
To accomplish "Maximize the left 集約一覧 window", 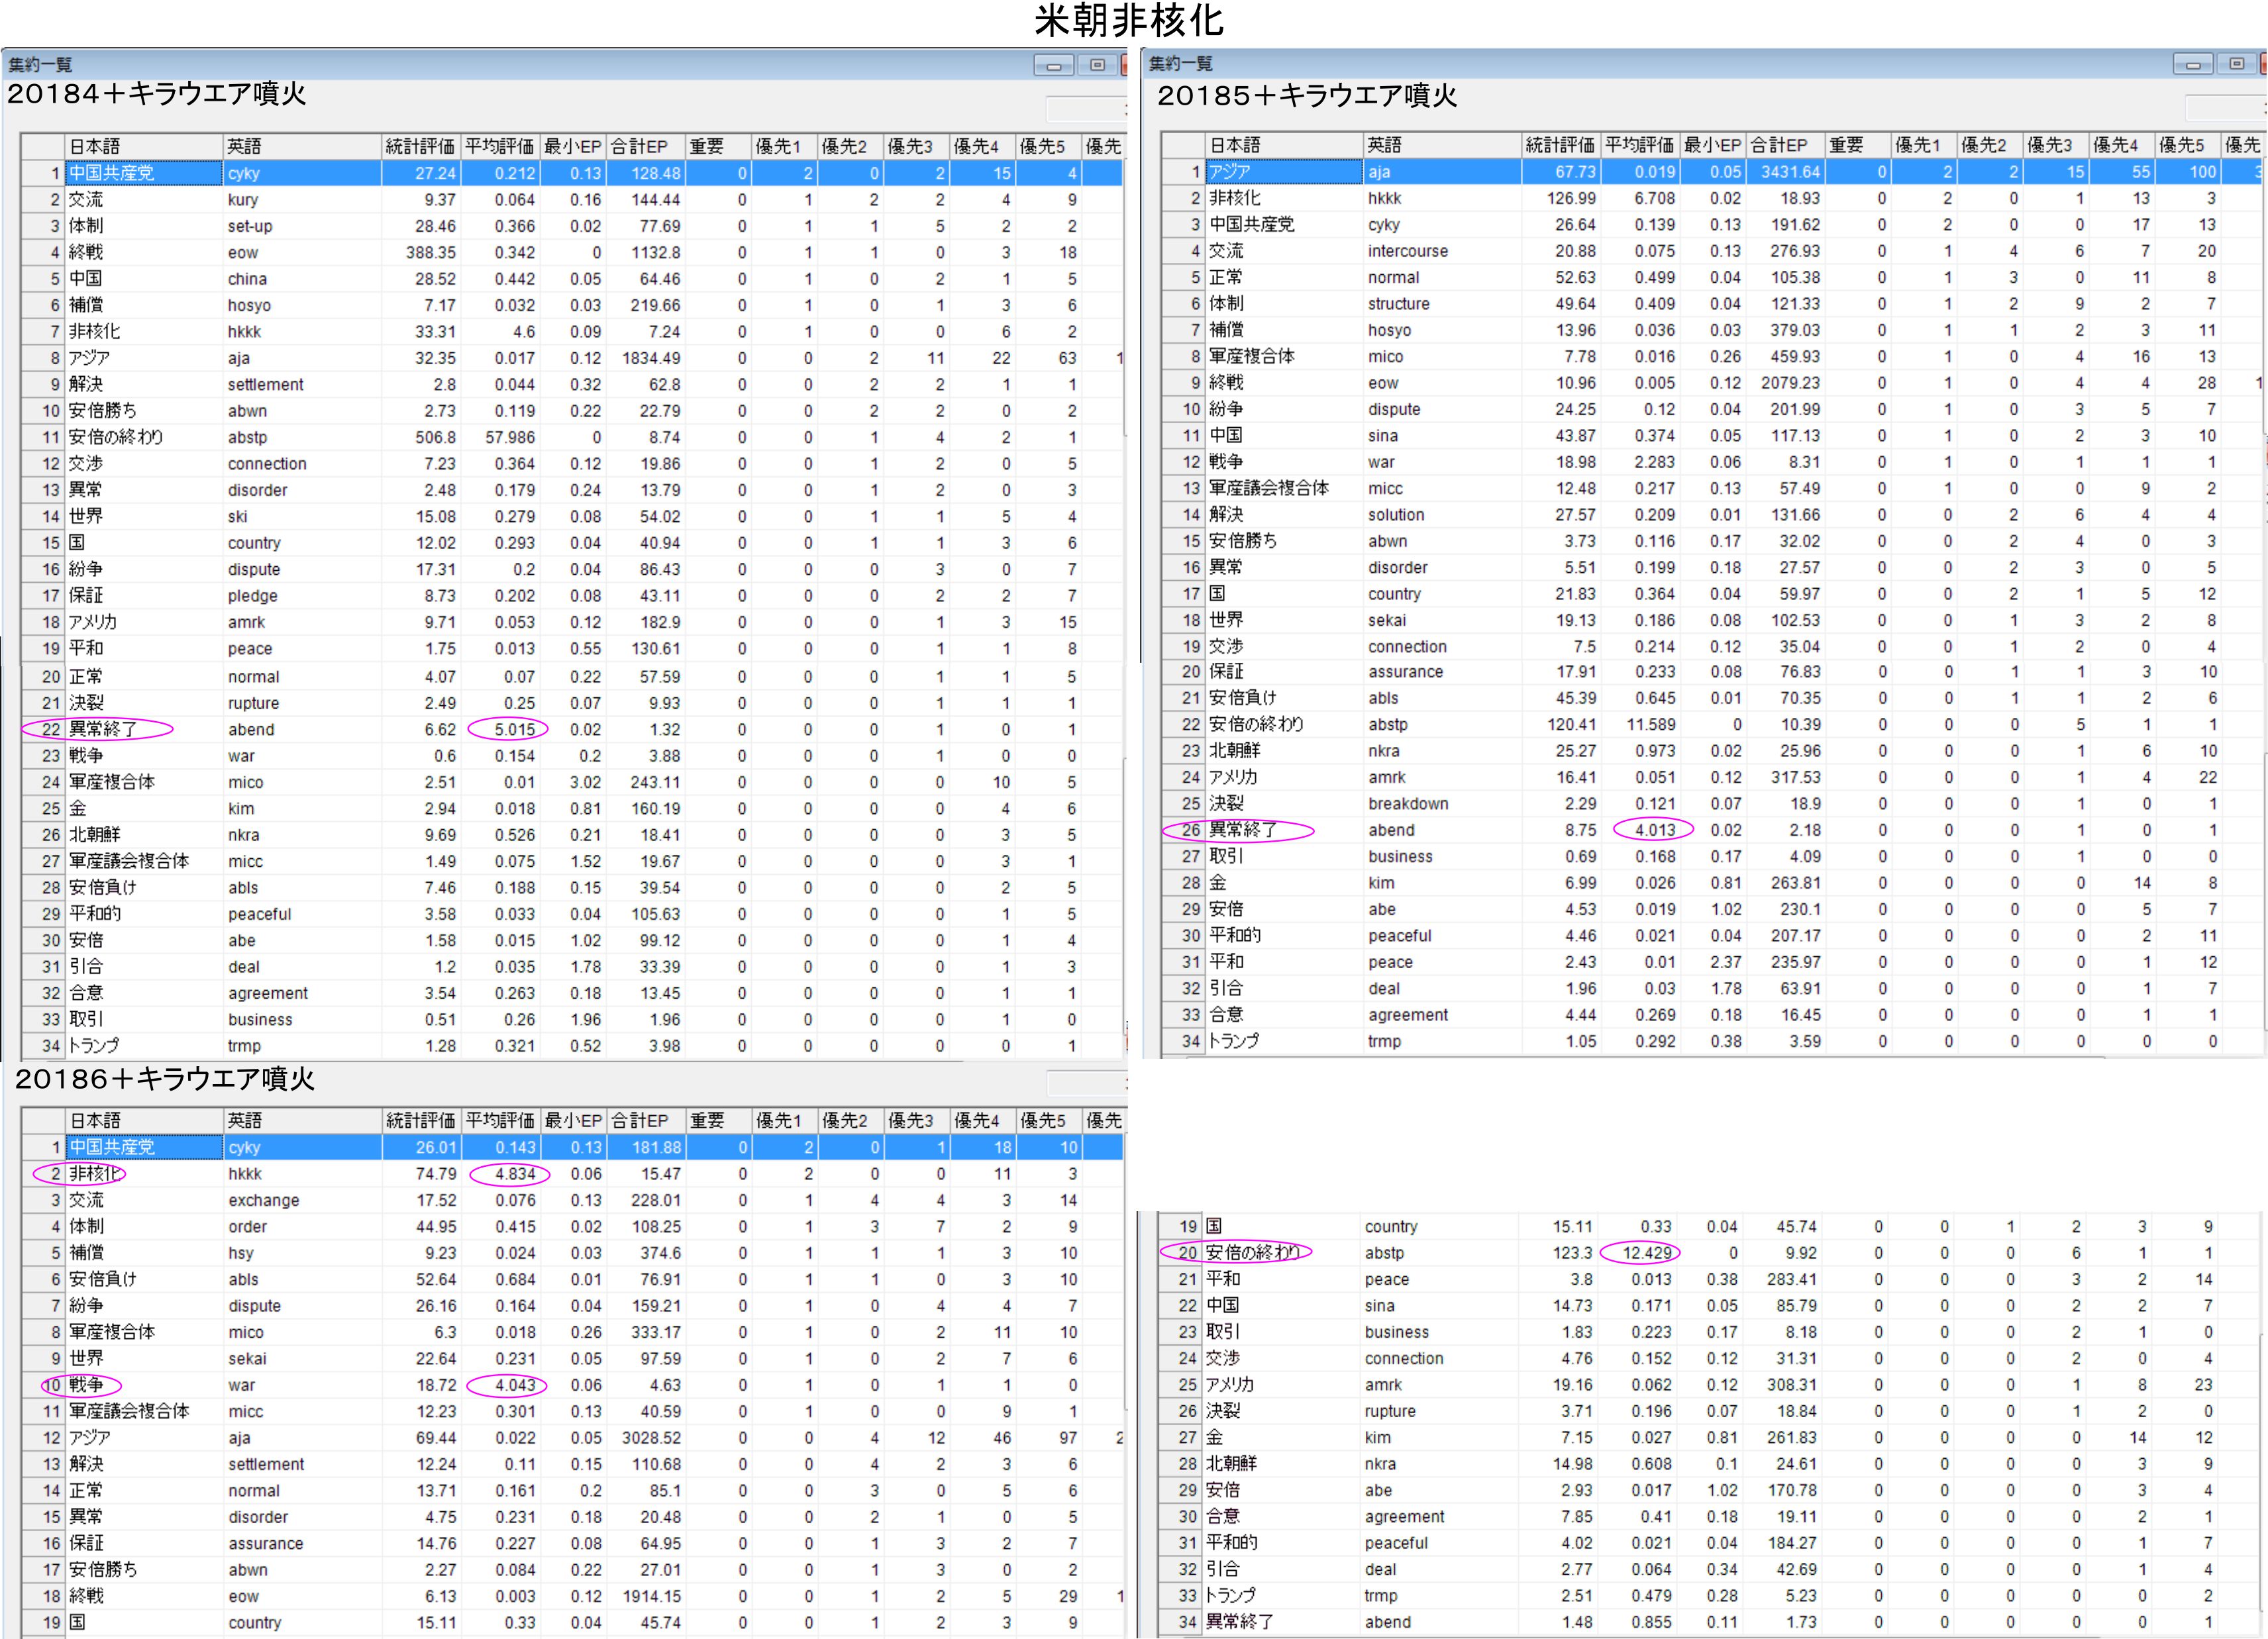I will click(x=1097, y=66).
